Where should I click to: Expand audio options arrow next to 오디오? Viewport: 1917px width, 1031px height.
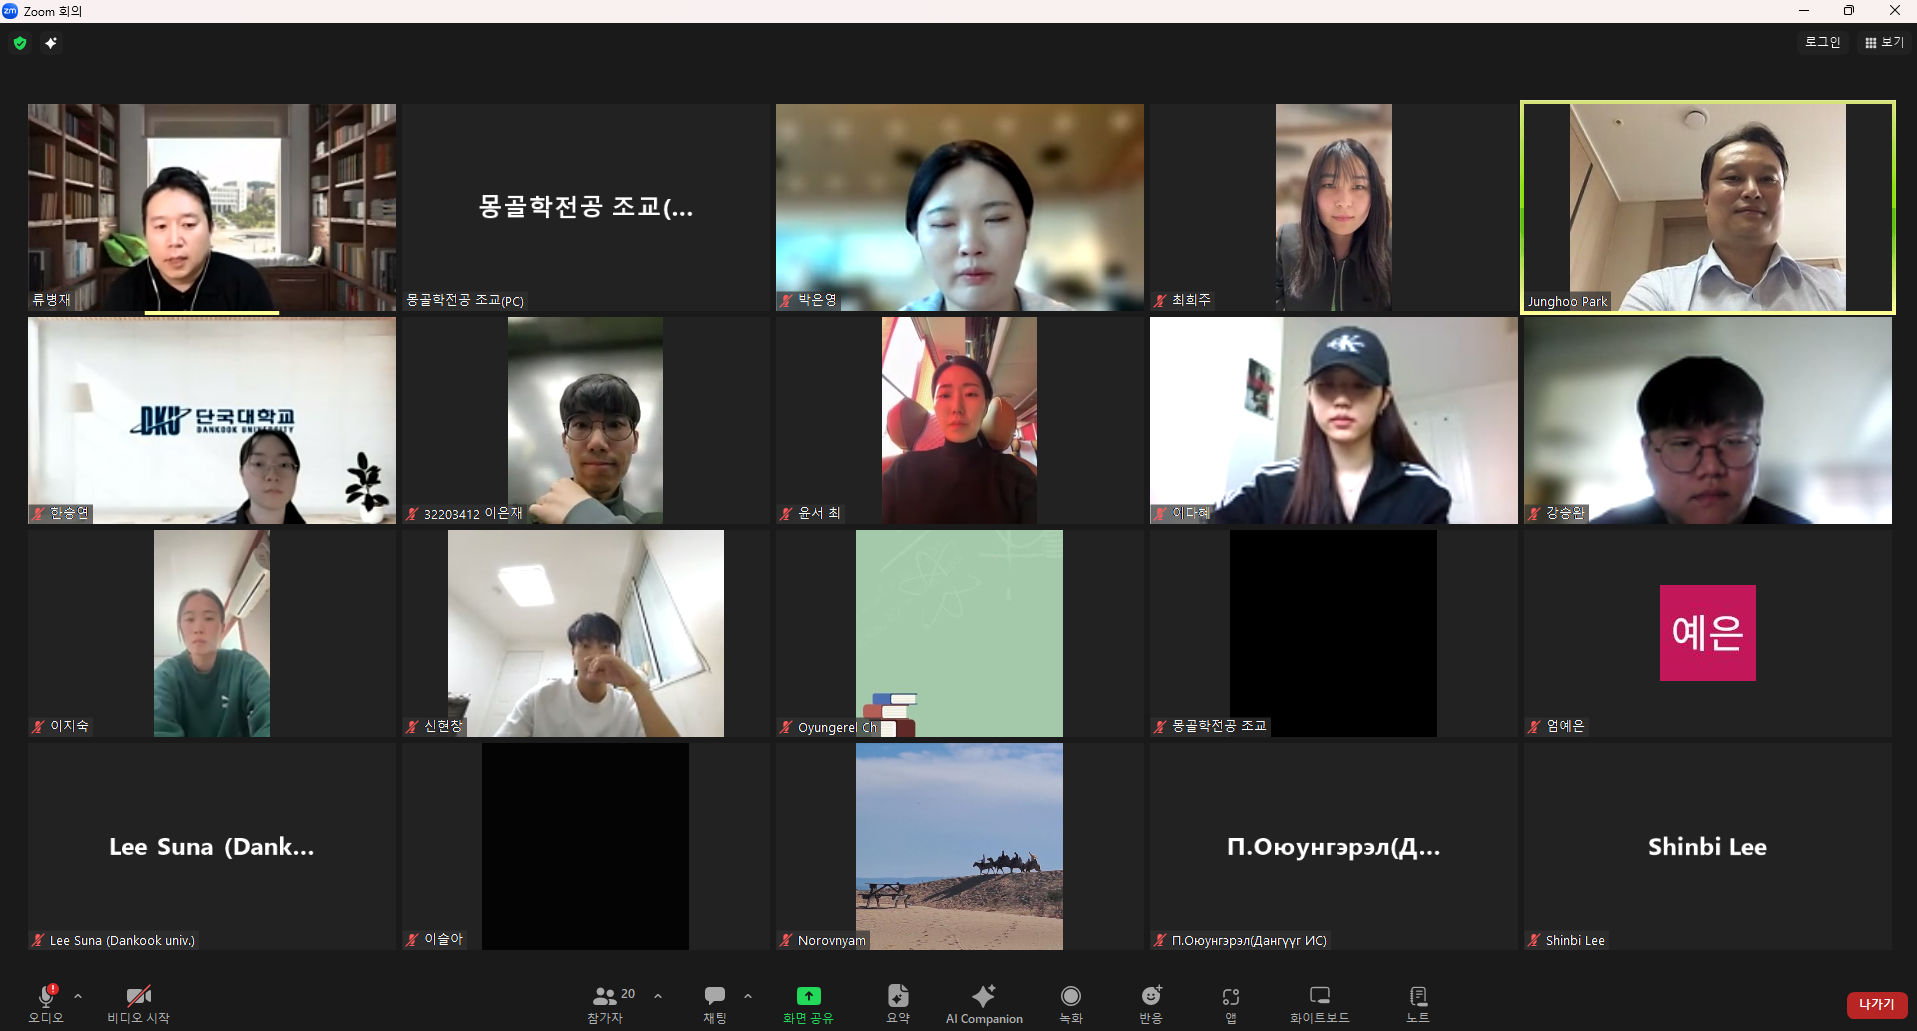(78, 996)
